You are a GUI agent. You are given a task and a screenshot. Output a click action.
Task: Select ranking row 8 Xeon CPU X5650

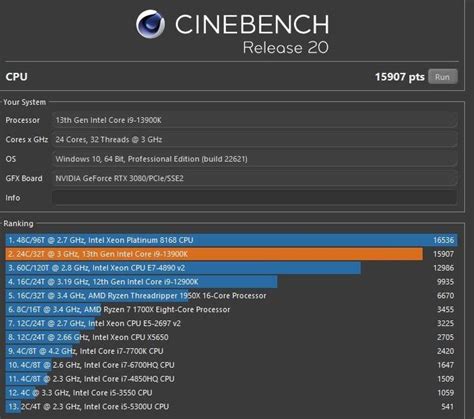pos(231,337)
